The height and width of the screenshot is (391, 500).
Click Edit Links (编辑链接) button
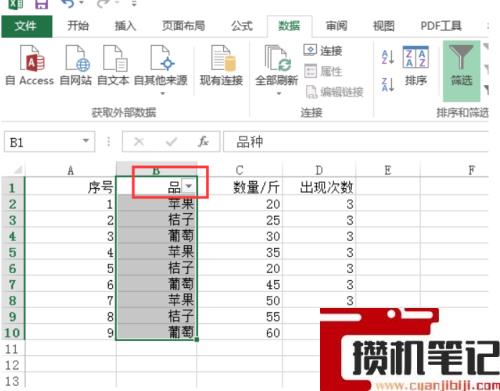tap(334, 92)
